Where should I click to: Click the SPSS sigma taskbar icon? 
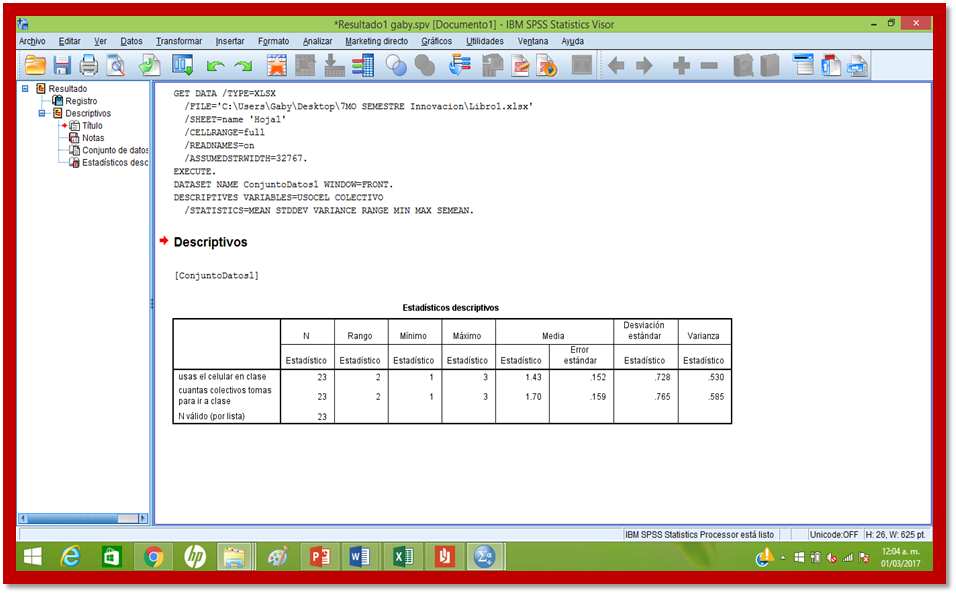(x=485, y=557)
